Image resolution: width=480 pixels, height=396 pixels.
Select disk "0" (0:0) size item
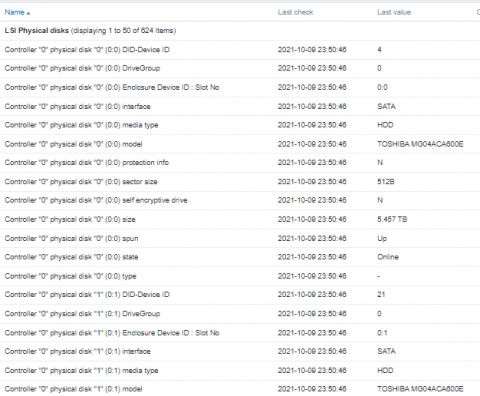pos(70,219)
